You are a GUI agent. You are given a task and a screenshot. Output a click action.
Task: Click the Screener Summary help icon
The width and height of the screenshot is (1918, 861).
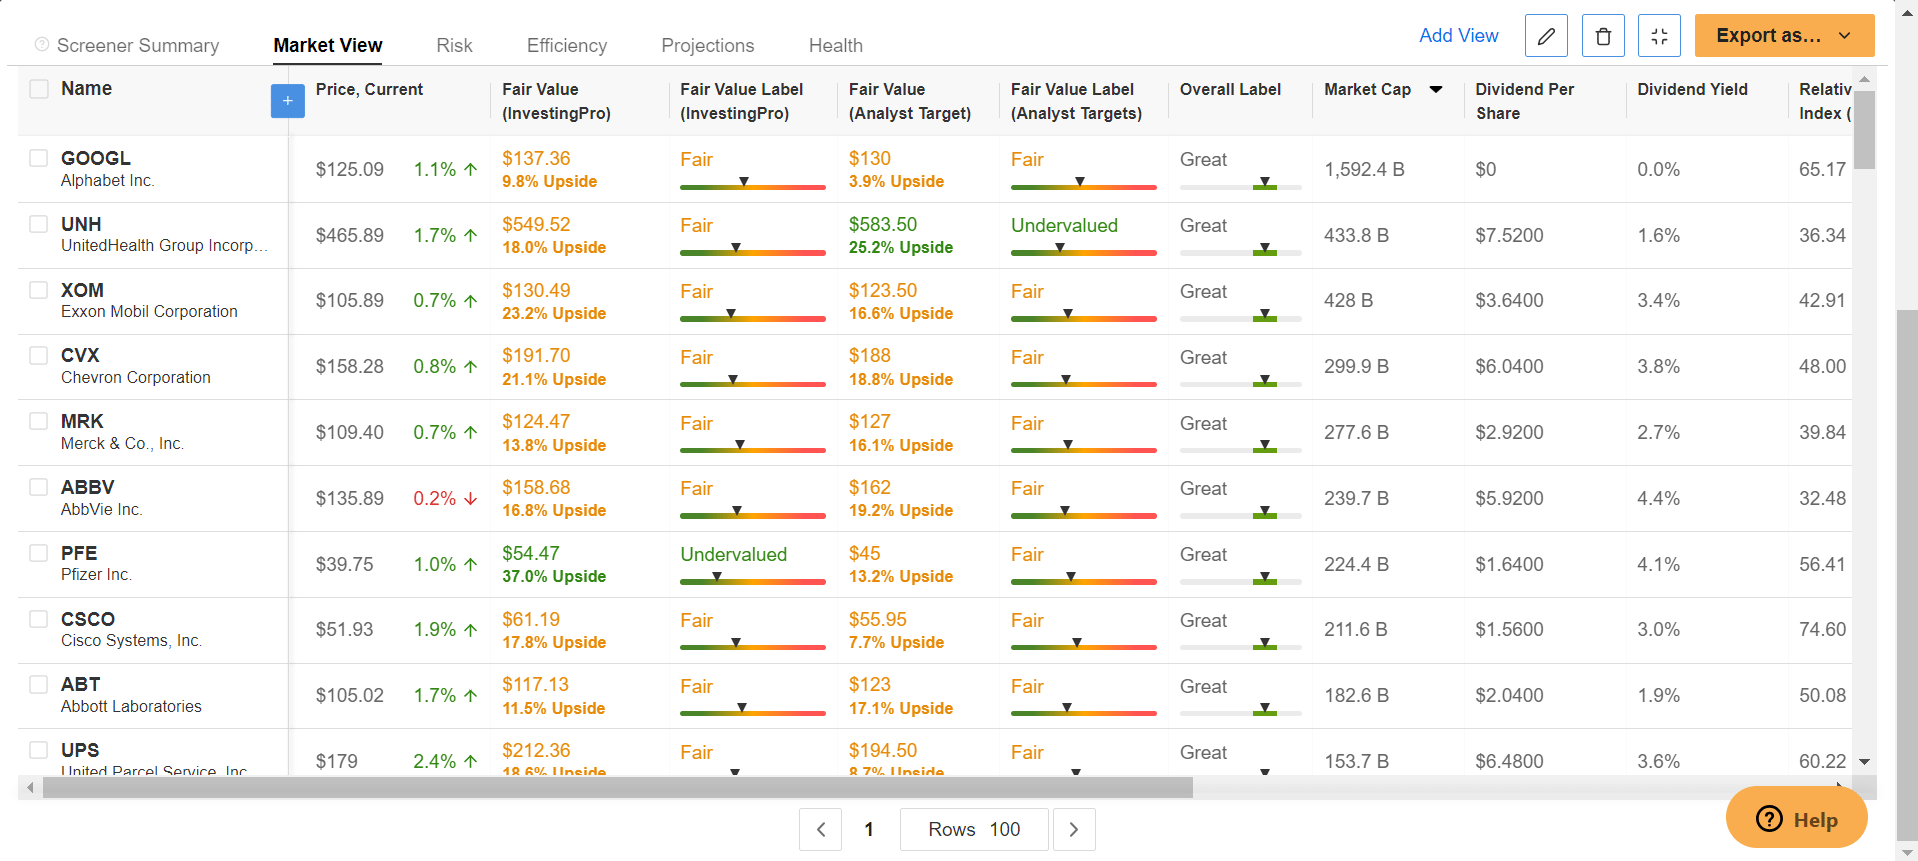42,45
